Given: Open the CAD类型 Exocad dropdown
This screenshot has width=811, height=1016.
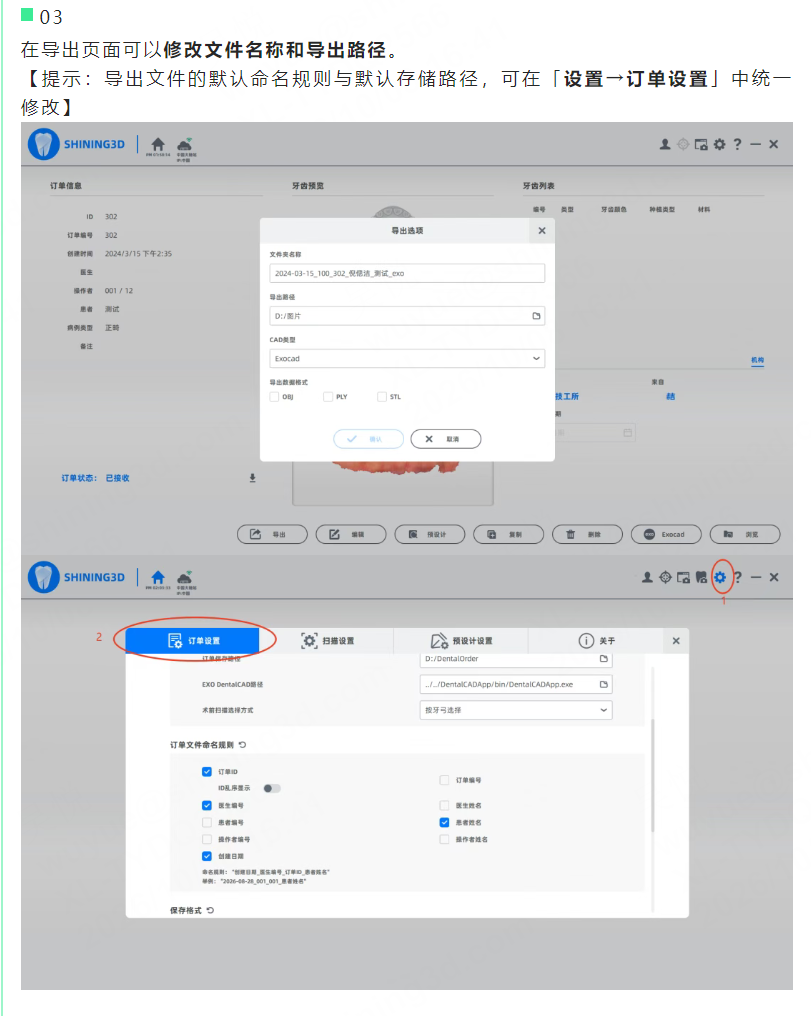Looking at the screenshot, I should coord(407,358).
